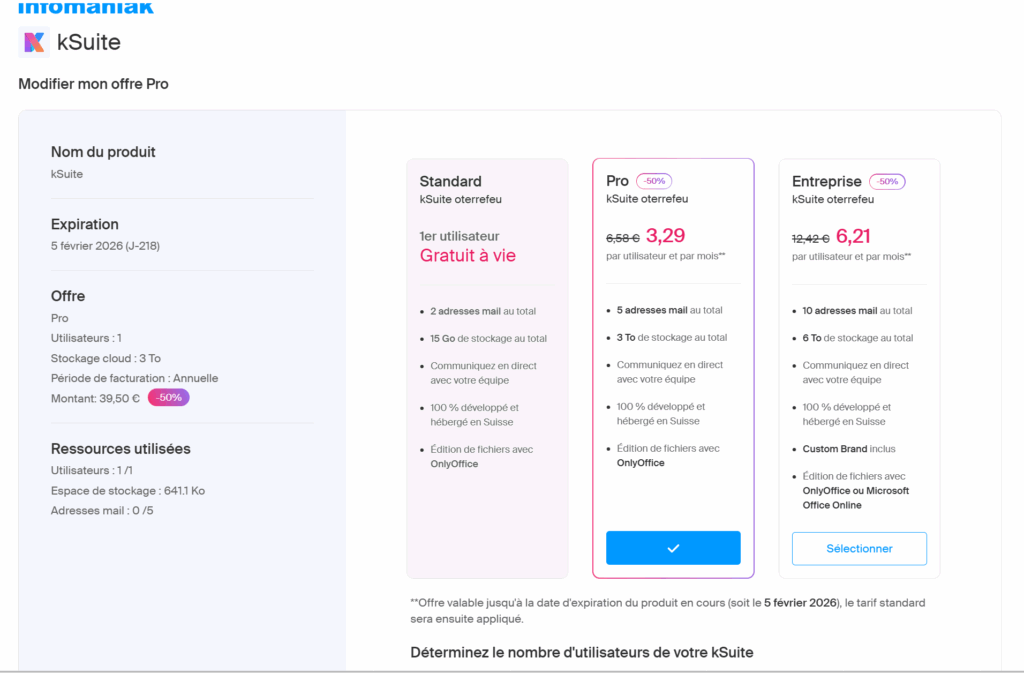This screenshot has width=1024, height=673.
Task: Click the Pro plan card heading
Action: pyautogui.click(x=617, y=181)
